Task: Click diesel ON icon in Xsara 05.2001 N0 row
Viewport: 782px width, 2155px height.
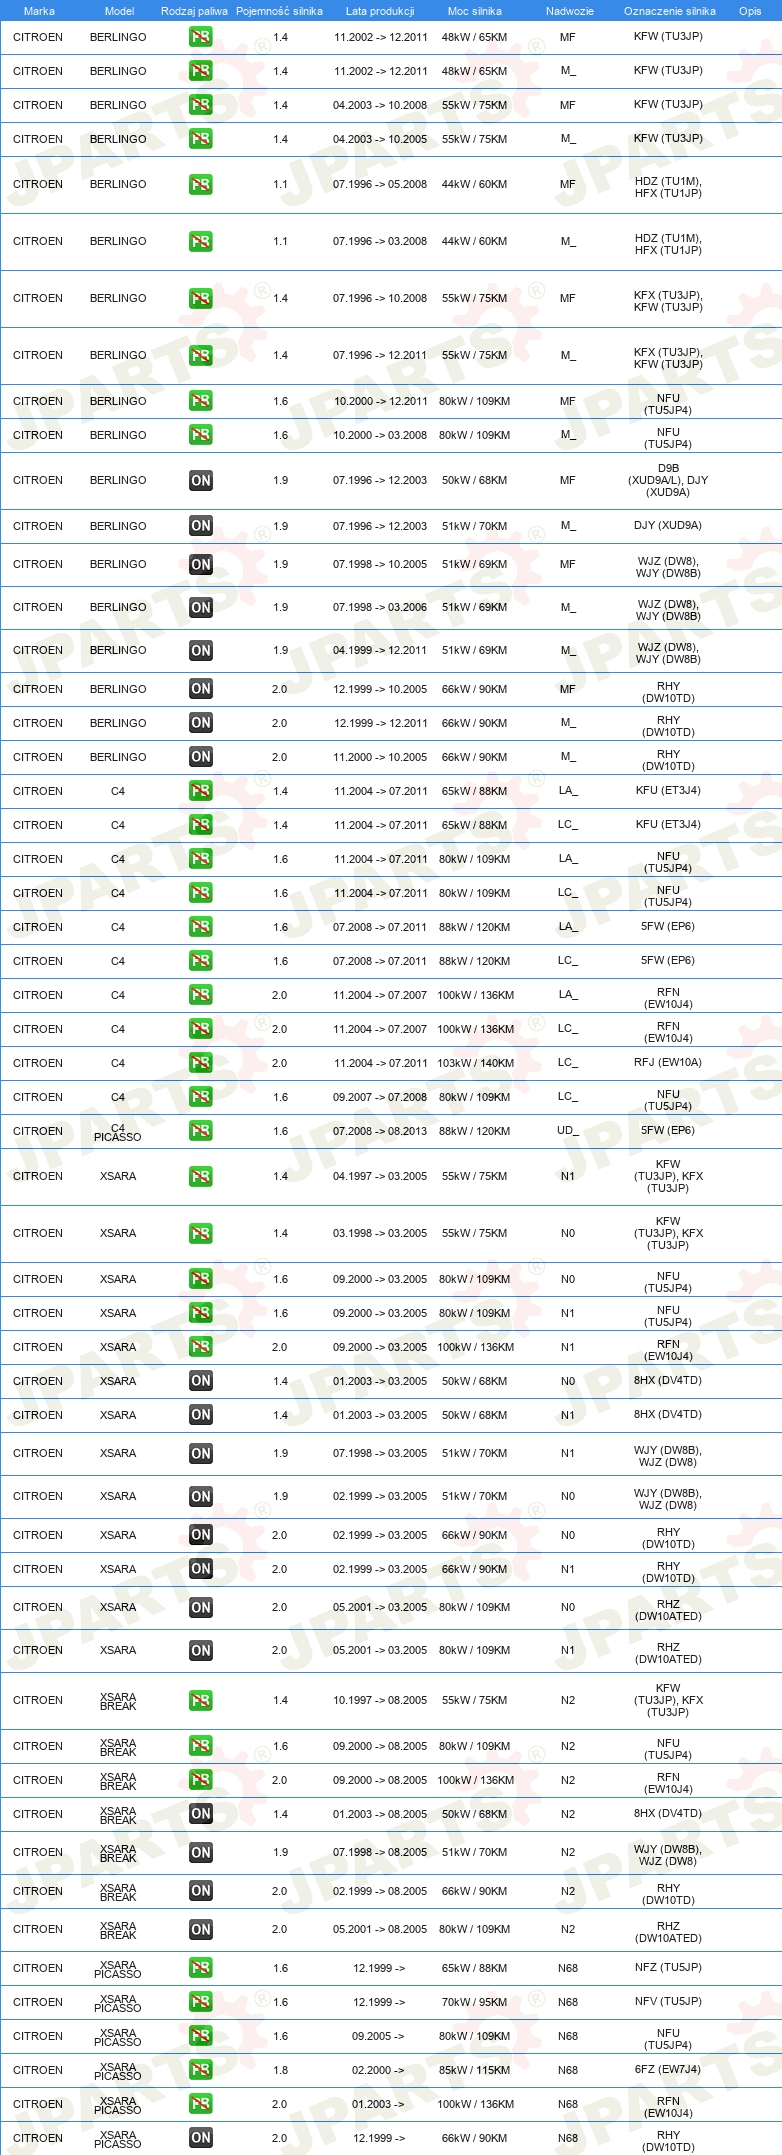Action: click(x=201, y=1608)
